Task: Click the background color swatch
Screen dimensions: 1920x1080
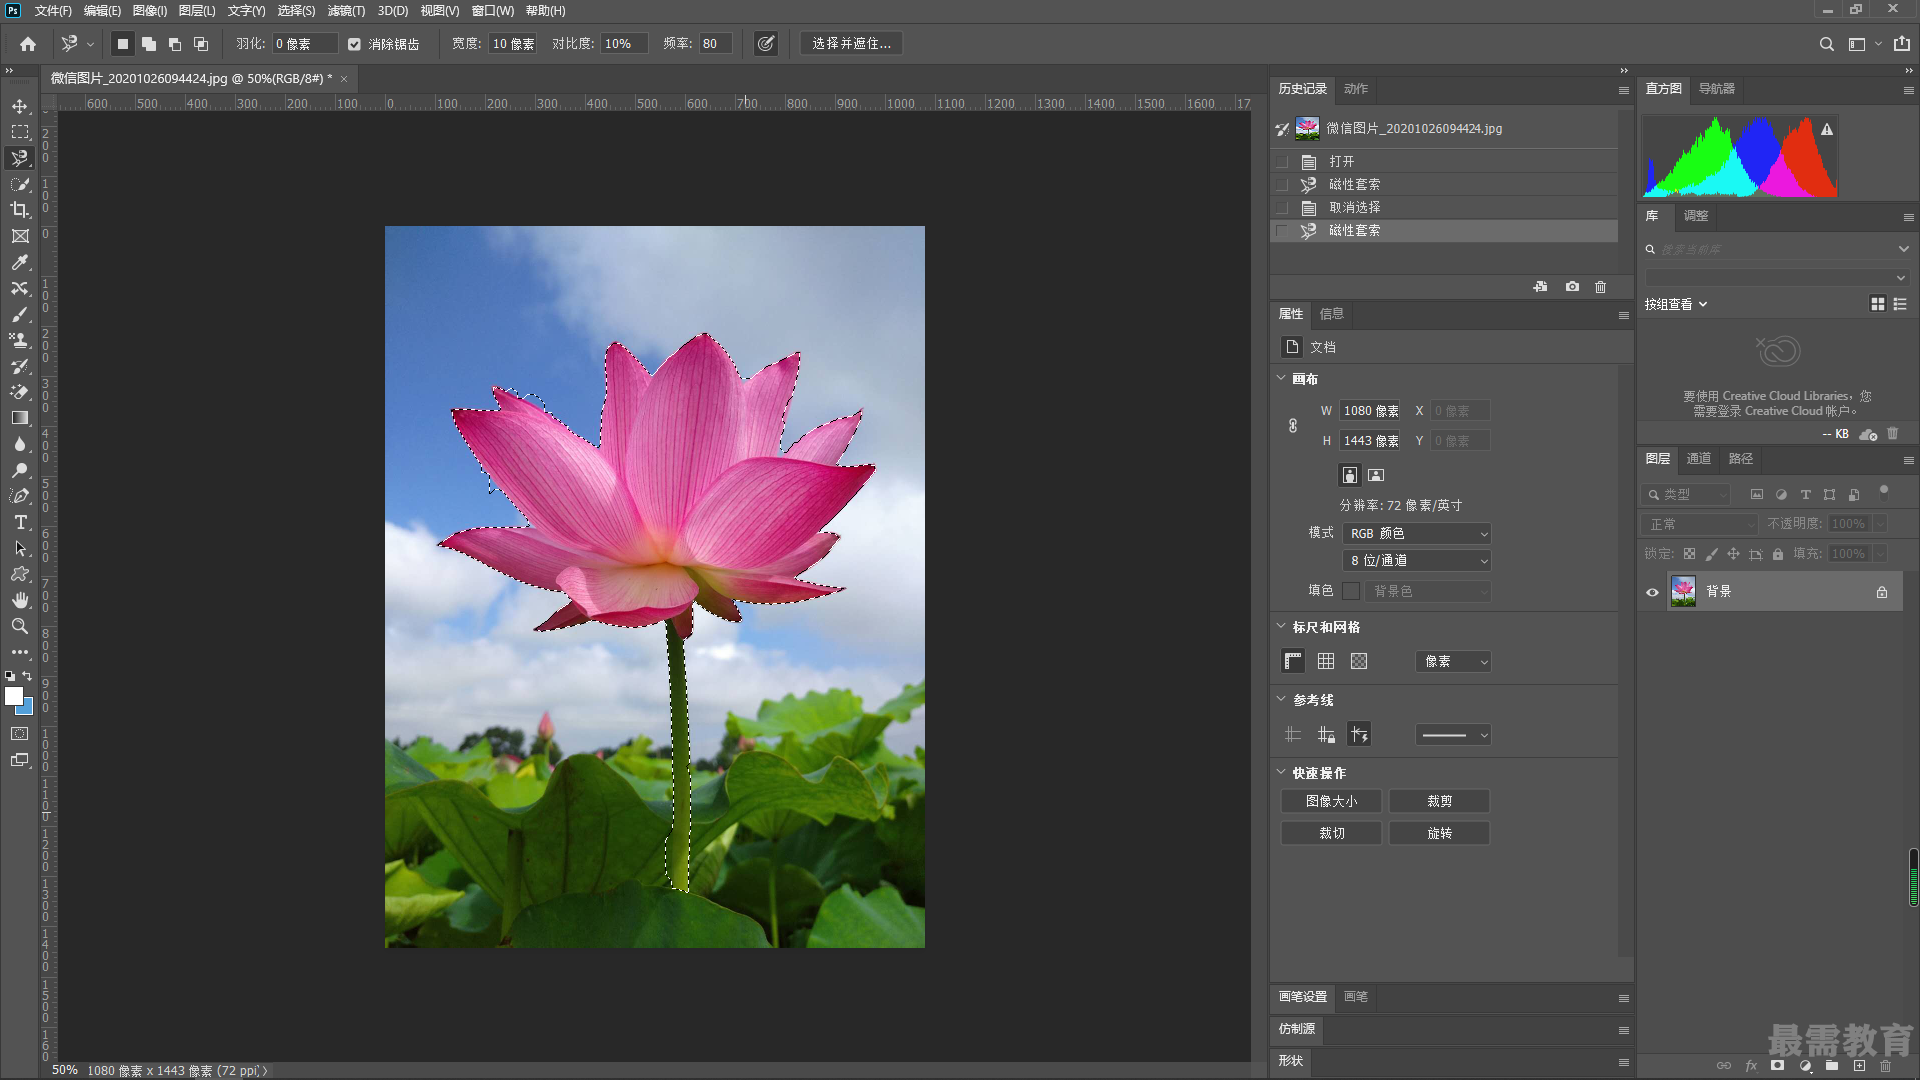Action: (x=27, y=709)
